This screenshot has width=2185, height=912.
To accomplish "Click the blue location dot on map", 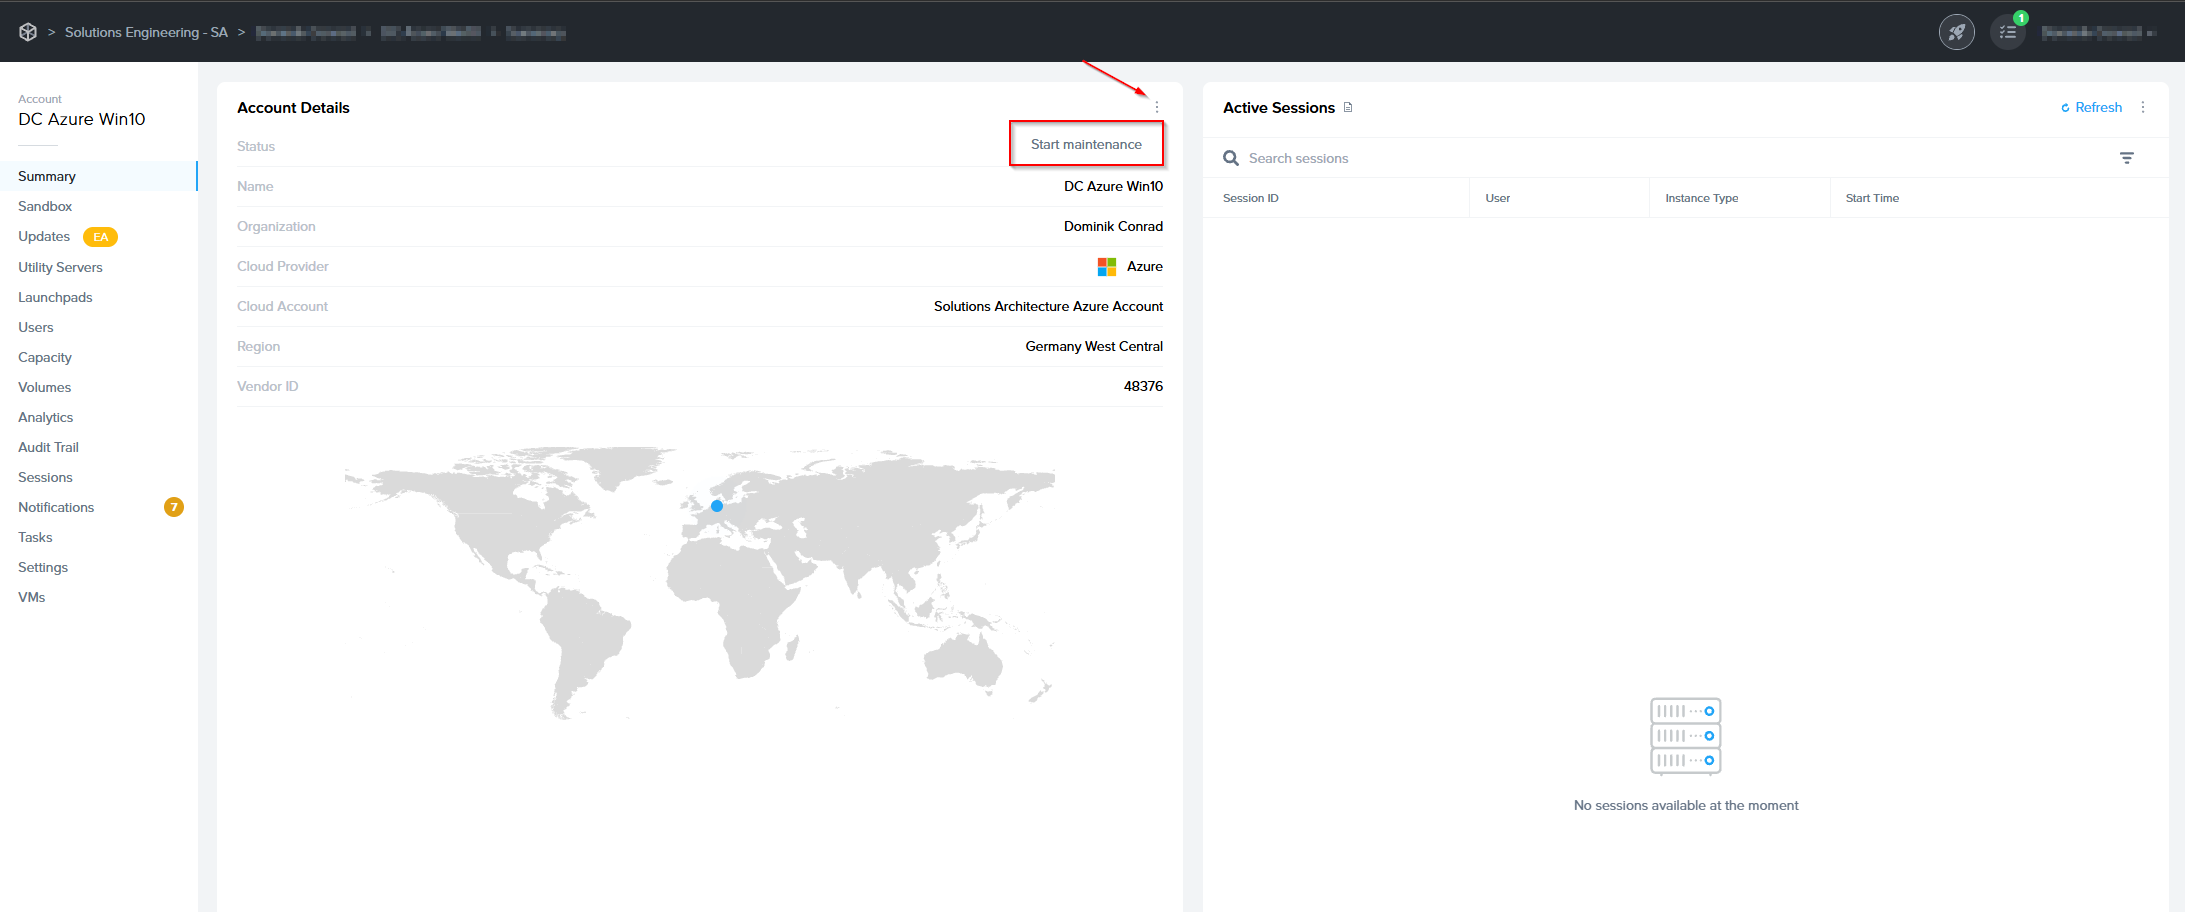I will 717,506.
